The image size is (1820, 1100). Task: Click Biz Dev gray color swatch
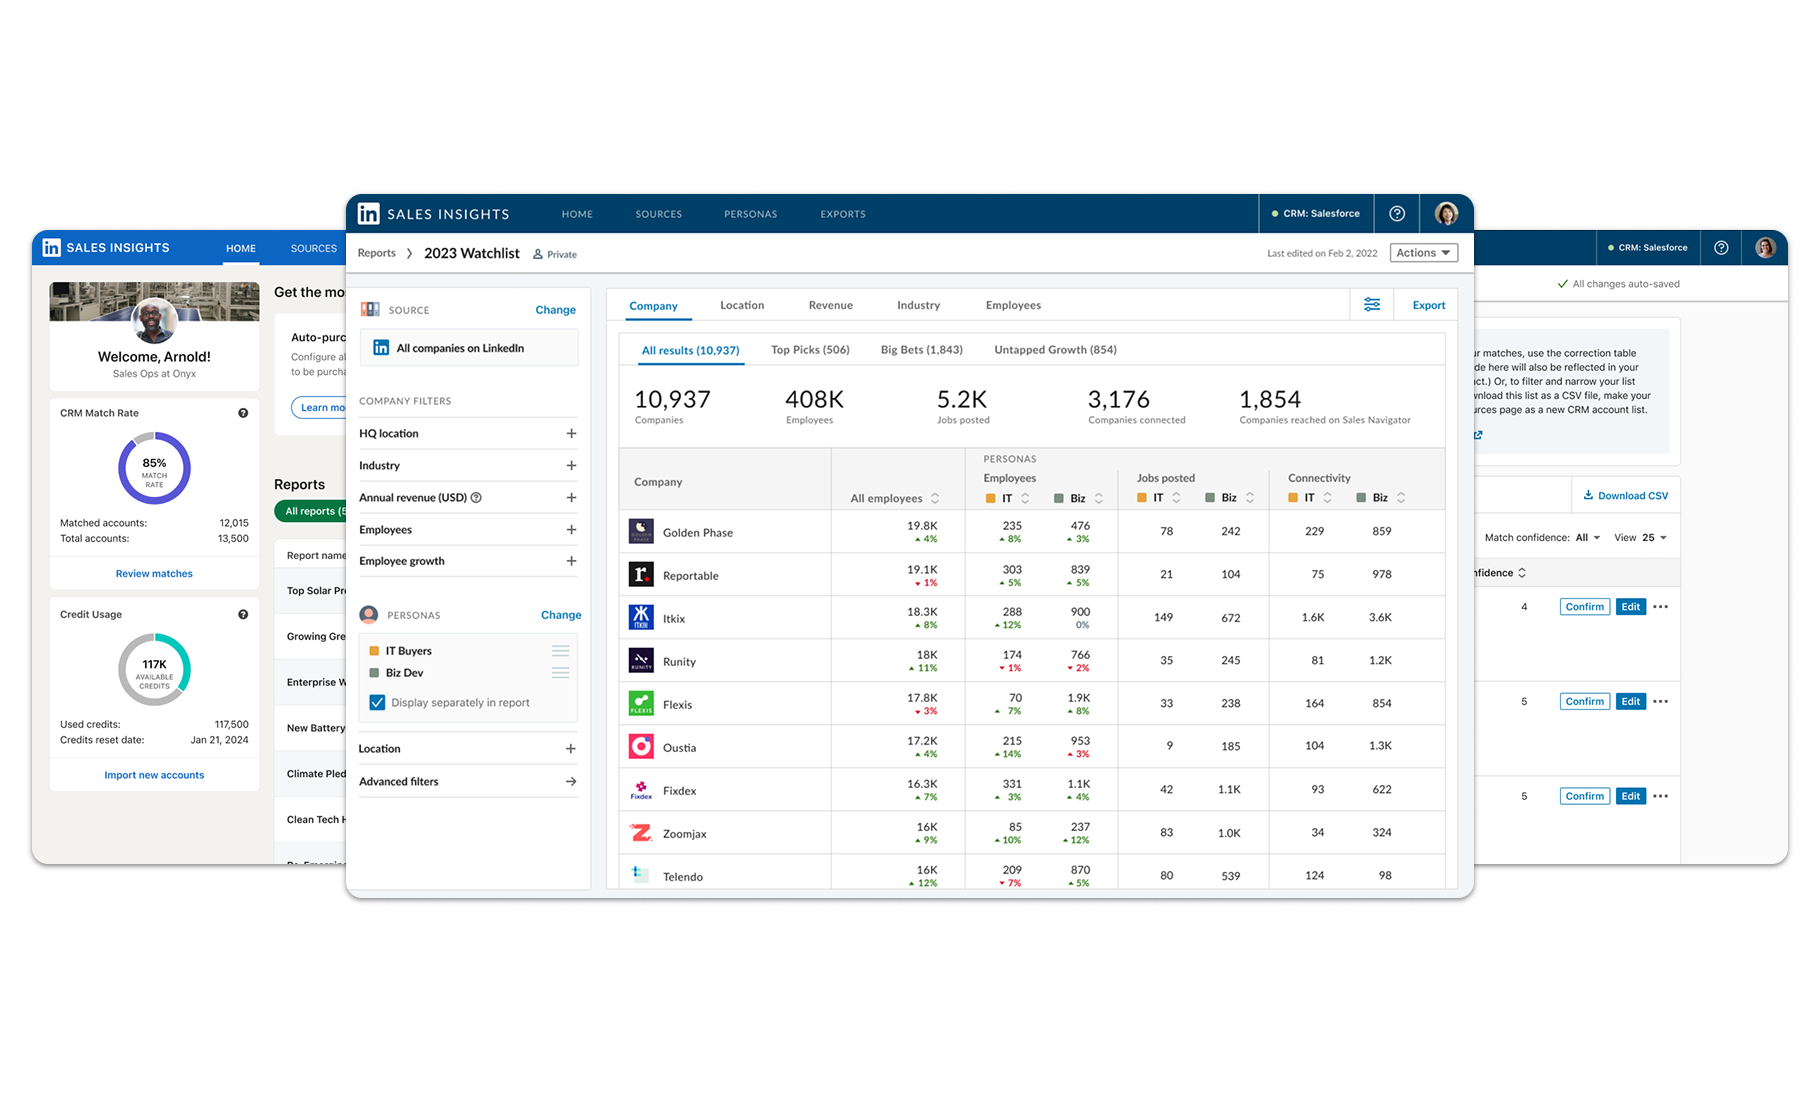coord(374,673)
